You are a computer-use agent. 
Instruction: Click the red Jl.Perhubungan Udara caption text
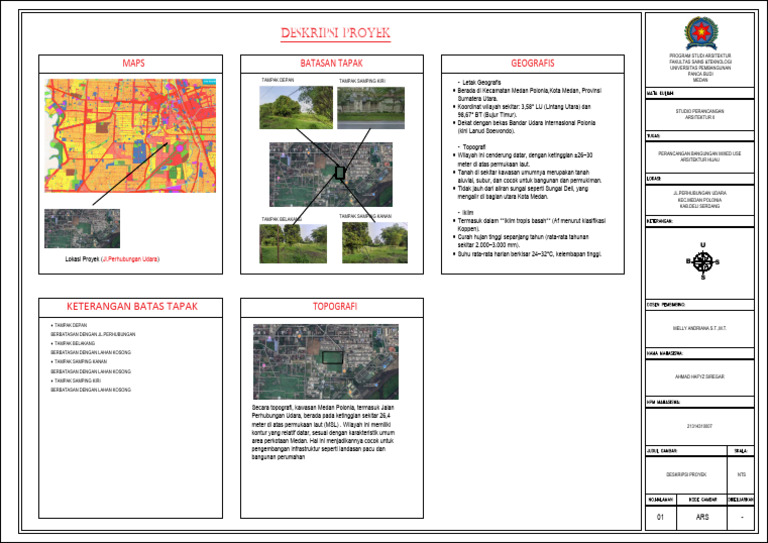pyautogui.click(x=130, y=259)
